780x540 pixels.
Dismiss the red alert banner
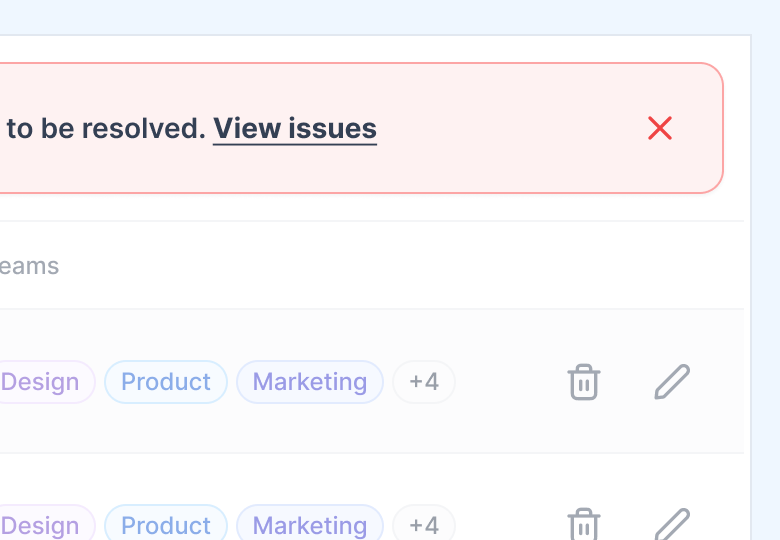click(660, 128)
